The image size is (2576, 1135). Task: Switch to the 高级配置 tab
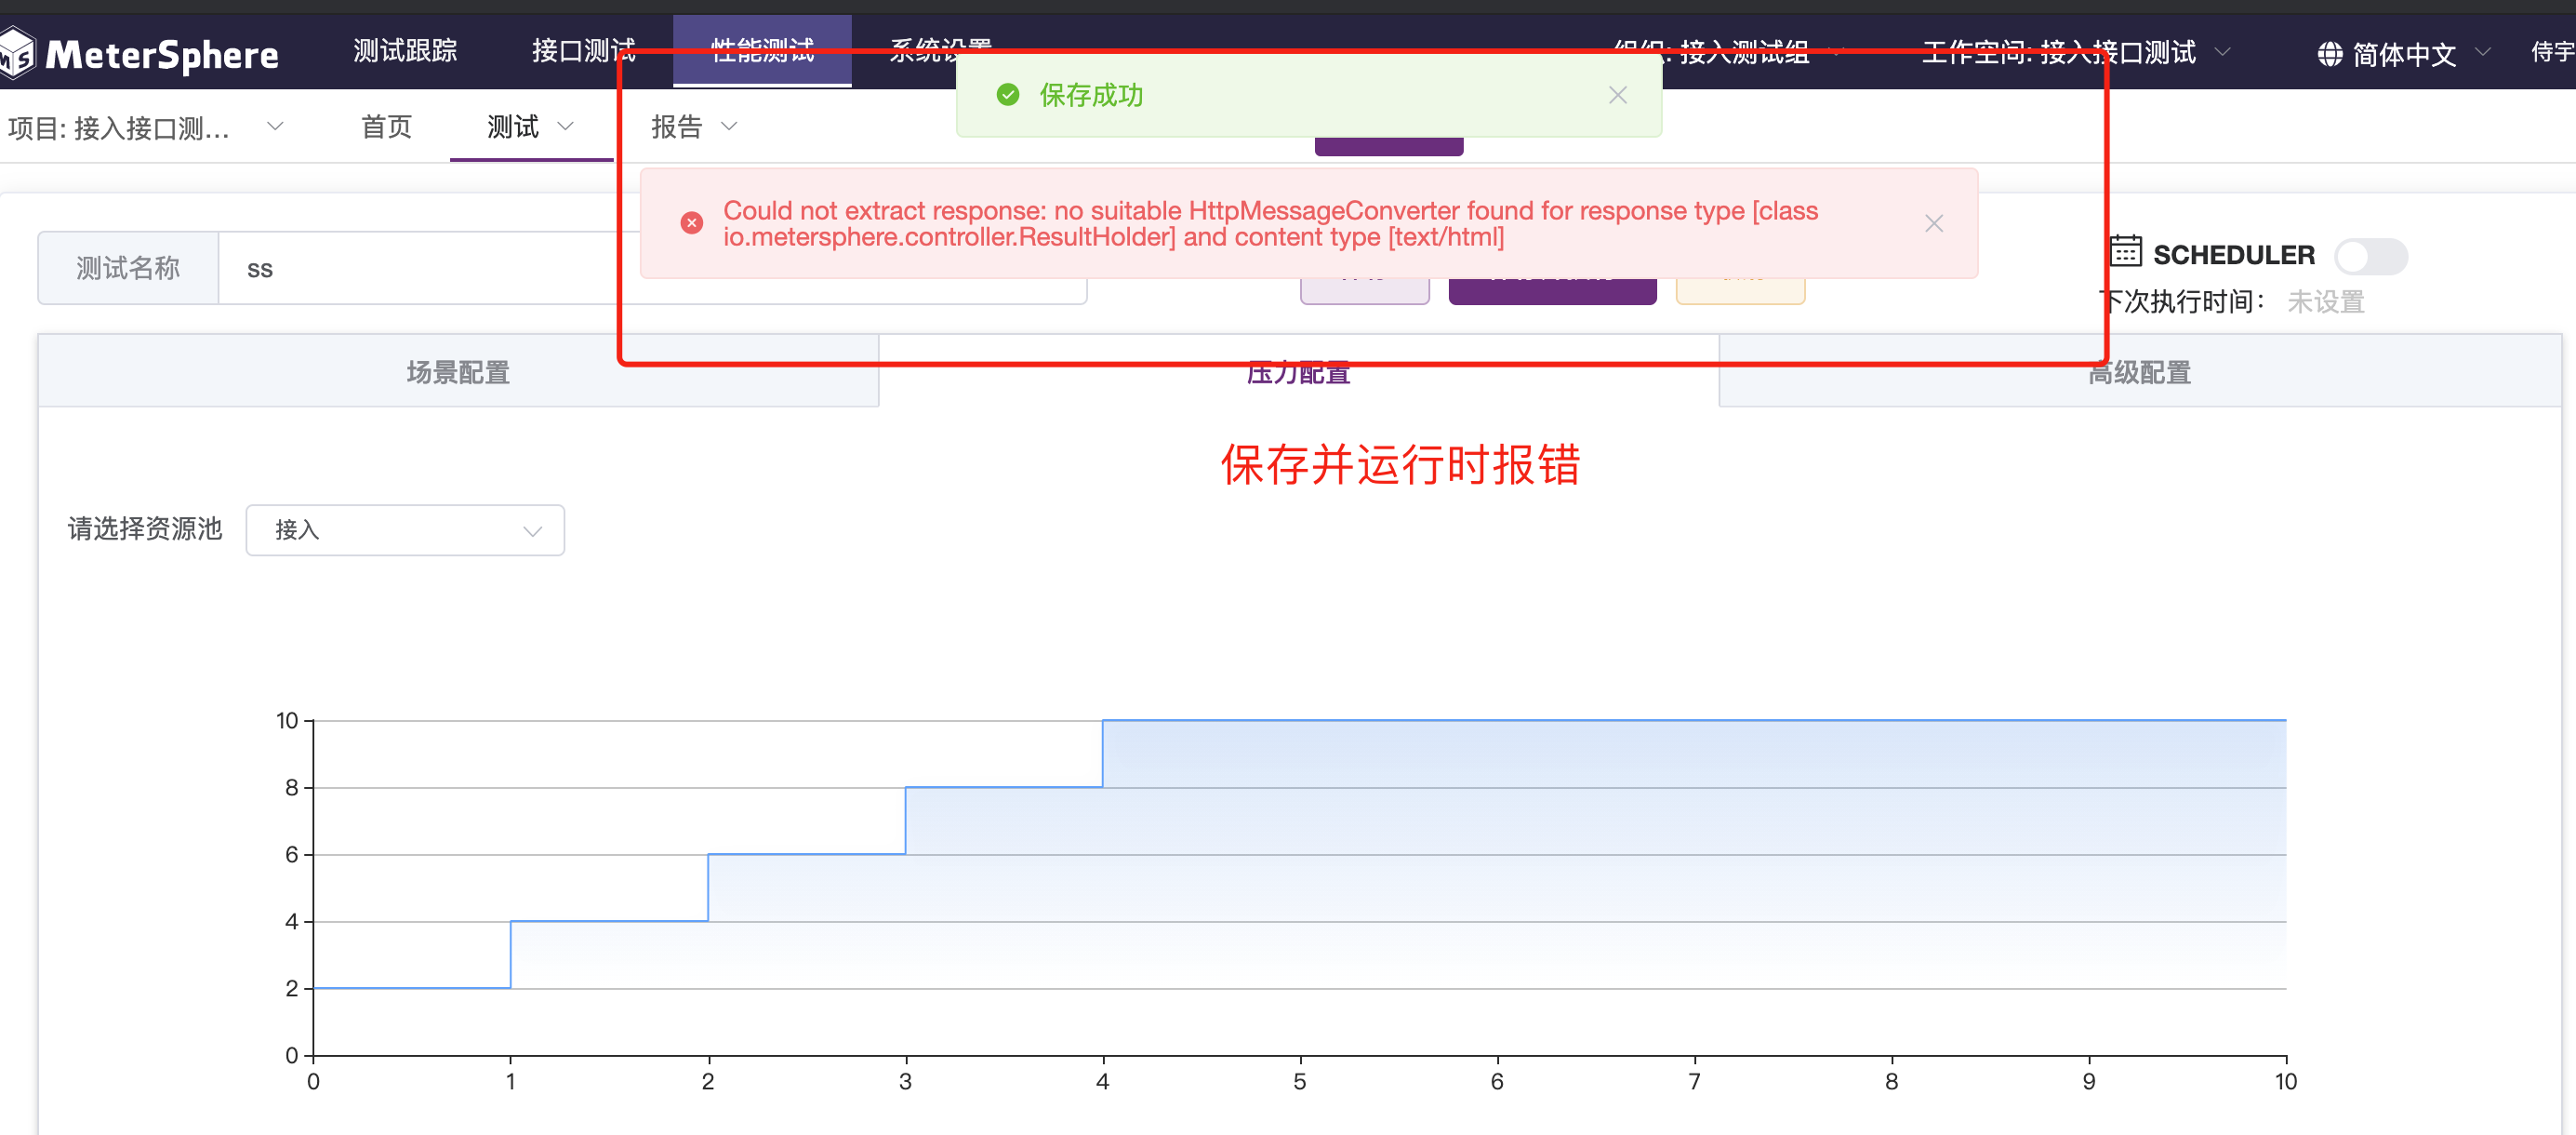(x=2139, y=371)
